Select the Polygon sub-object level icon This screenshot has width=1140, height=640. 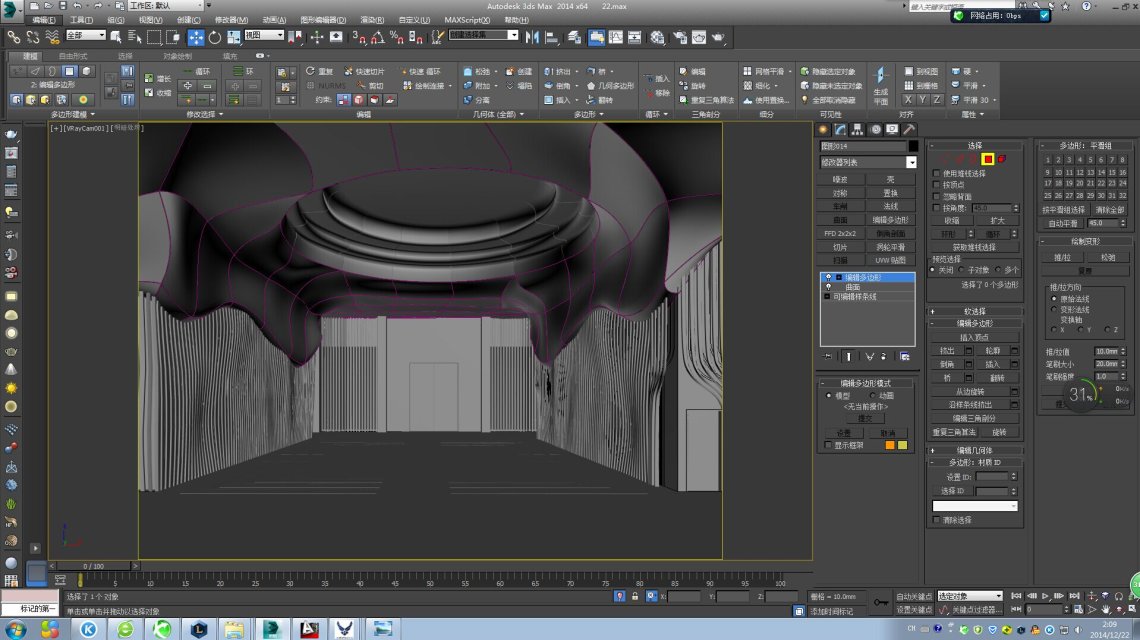click(x=987, y=159)
